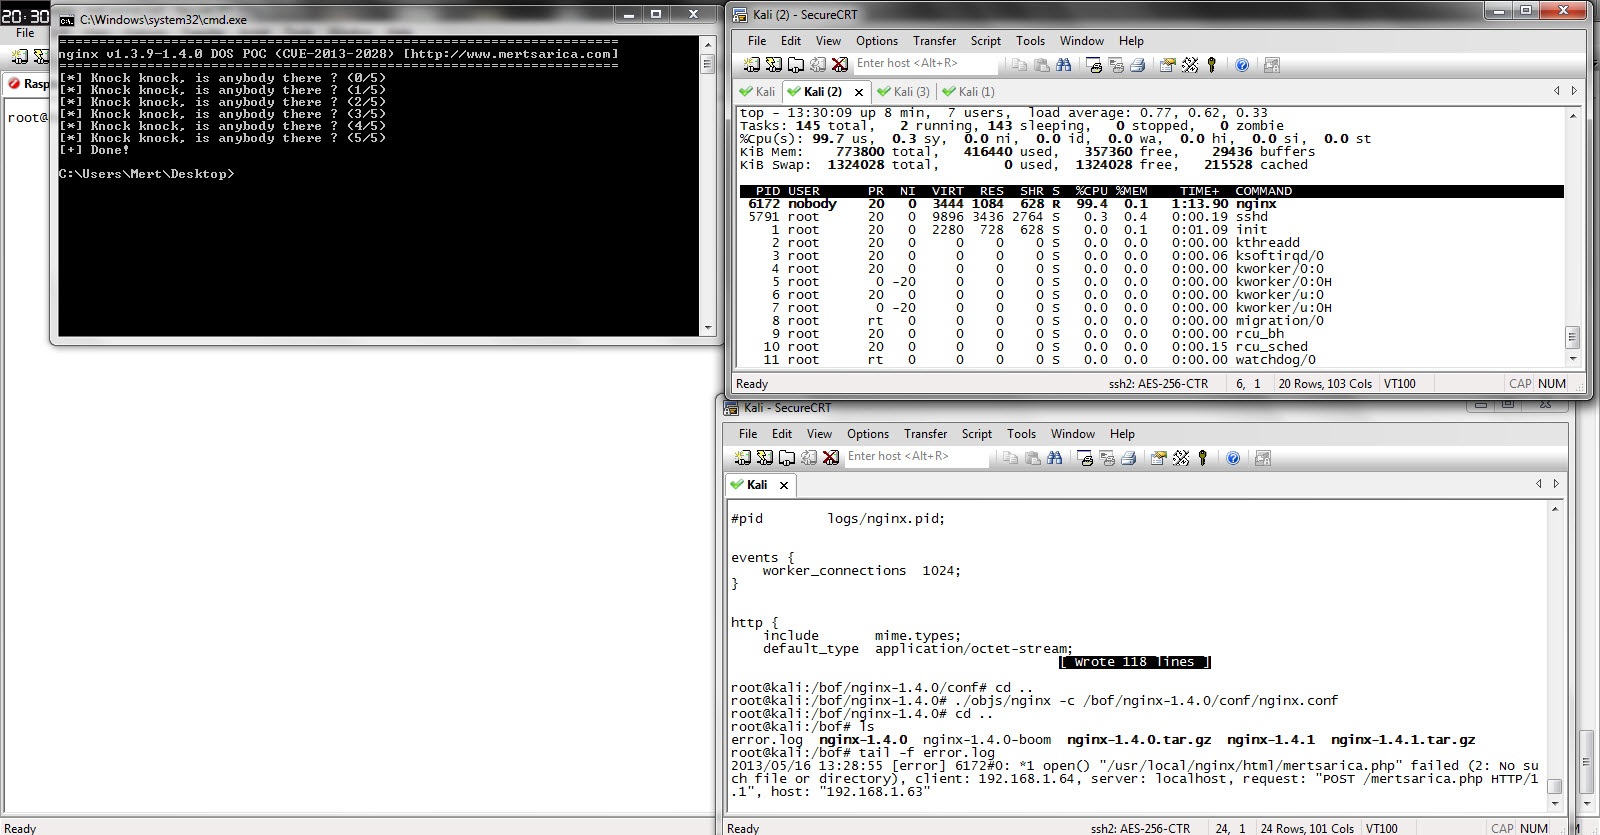Image resolution: width=1600 pixels, height=835 pixels.
Task: Click tab scroll right arrow in lower Kali window
Action: (x=1556, y=484)
